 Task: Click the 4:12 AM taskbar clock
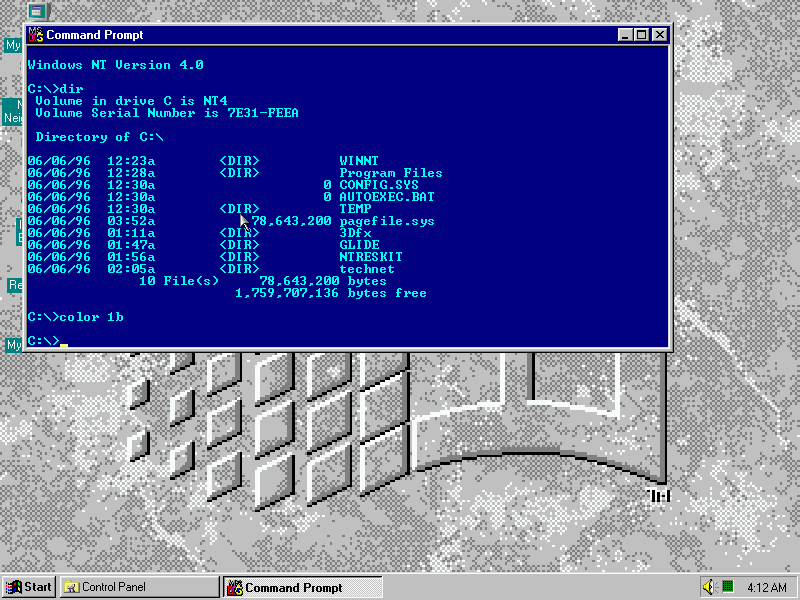766,587
